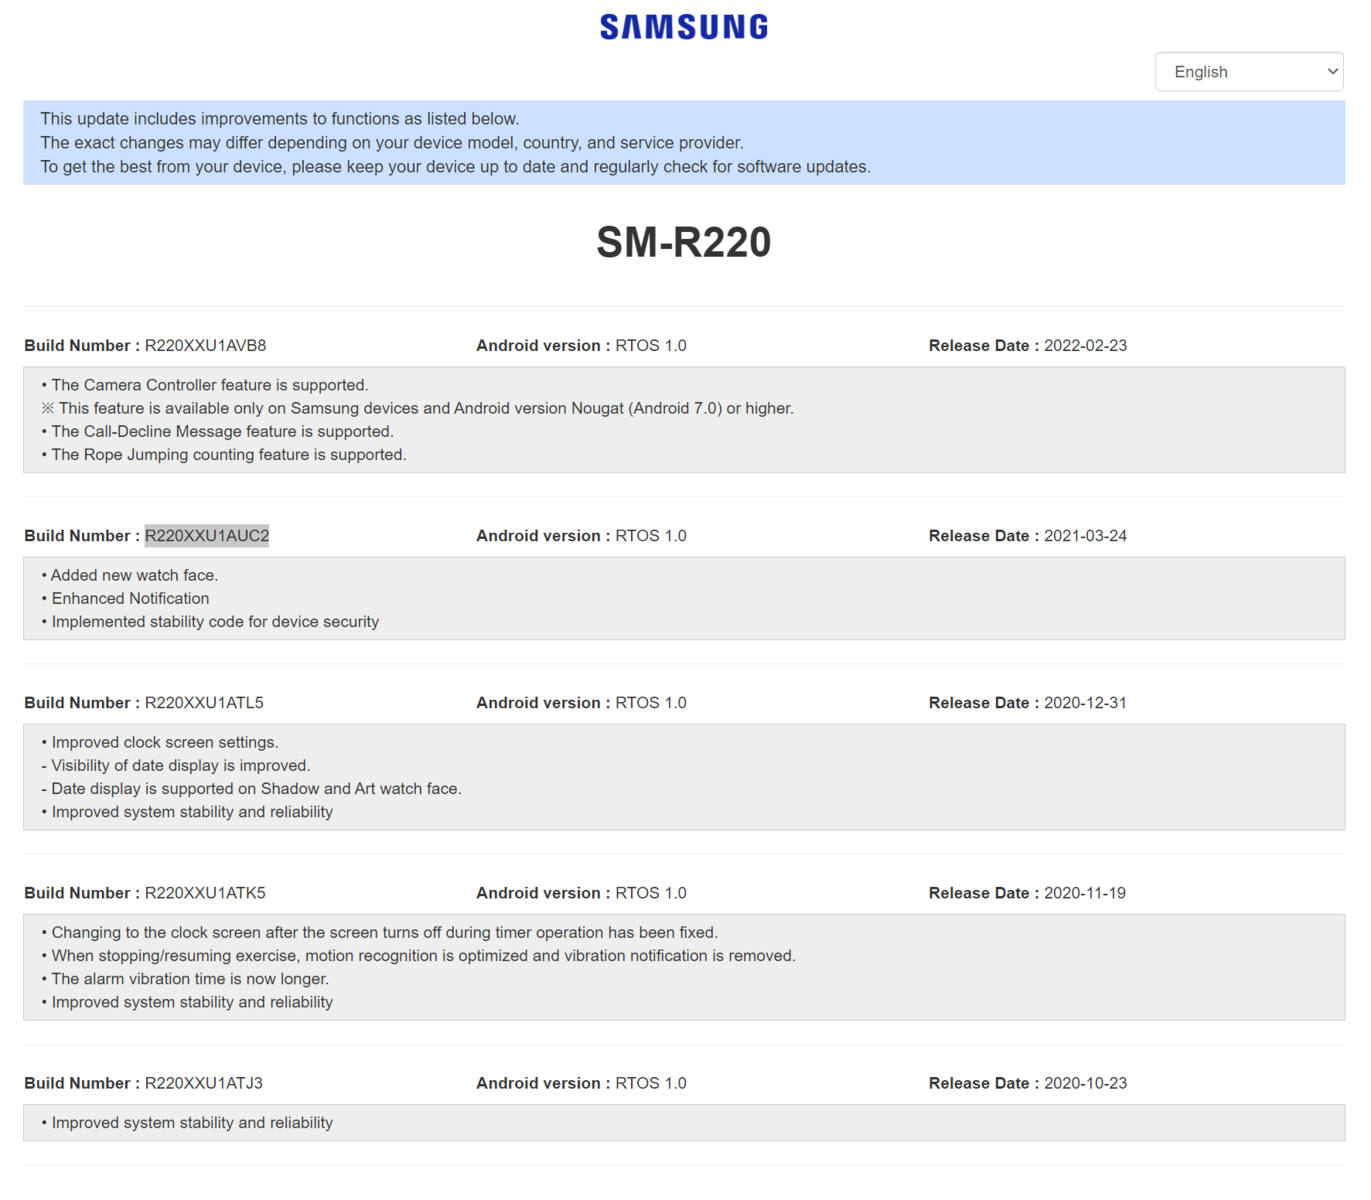Click the Samsung logo

coord(684,27)
